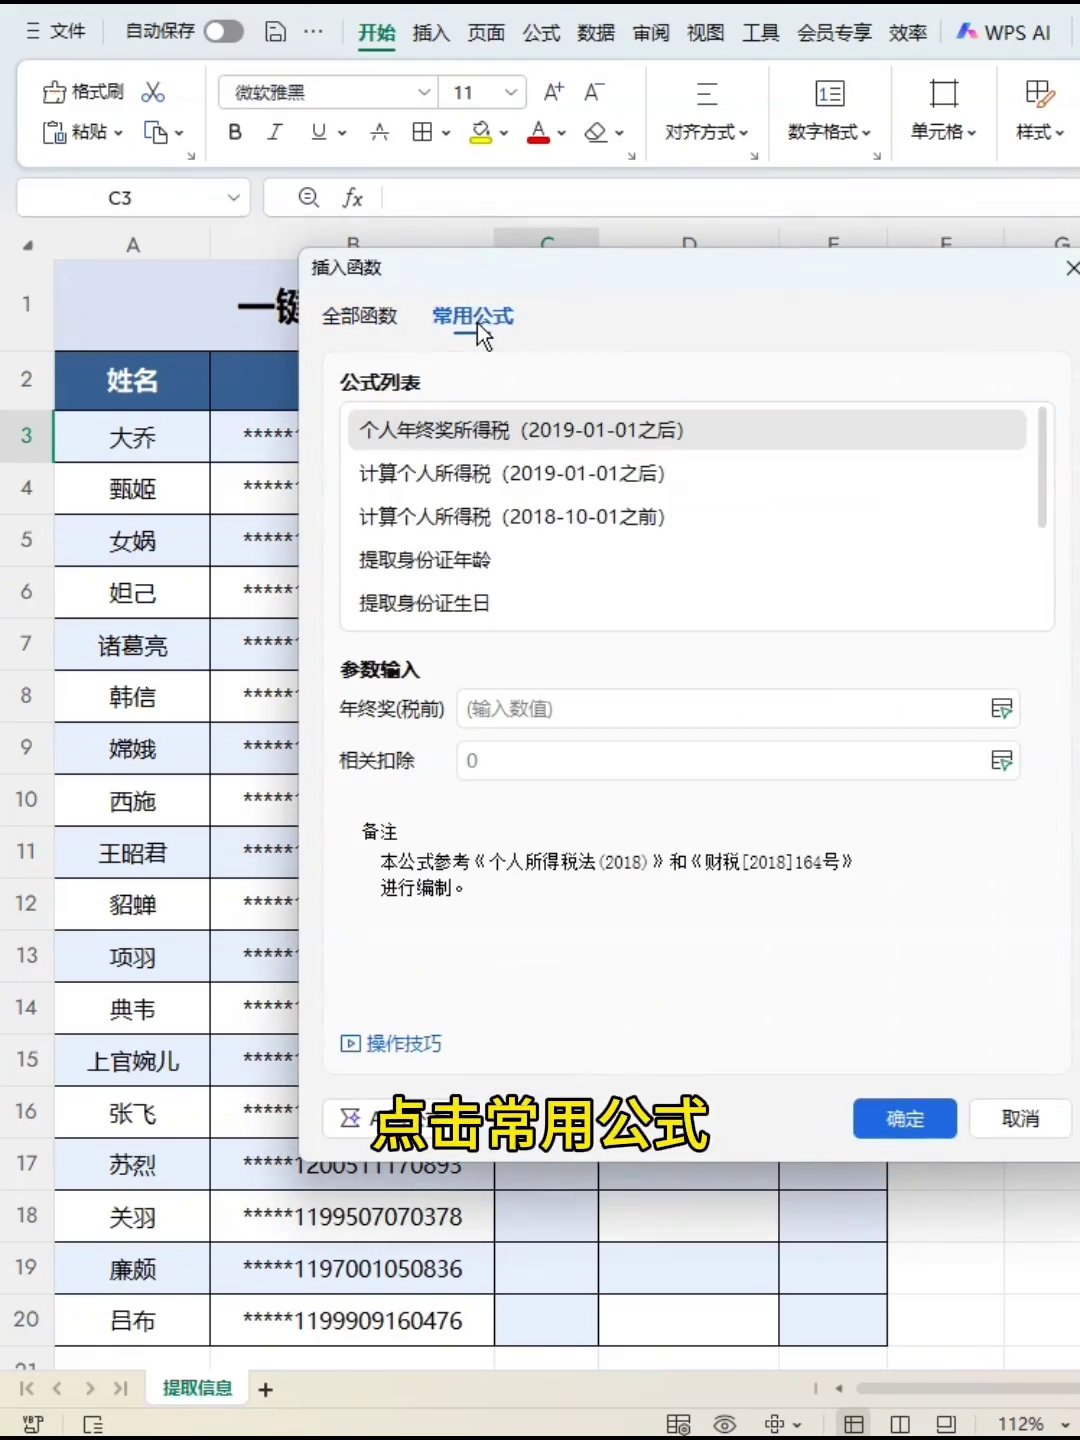Open the 操作技巧 tips link
This screenshot has height=1440, width=1080.
[x=391, y=1044]
